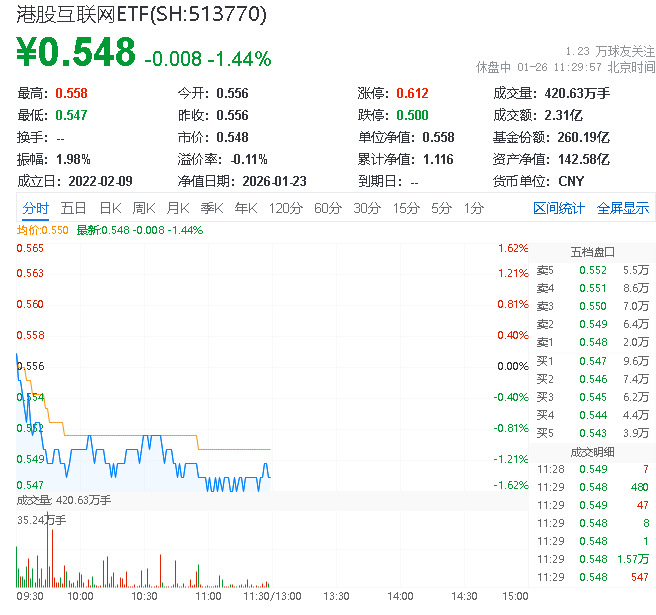The width and height of the screenshot is (656, 615).
Task: Select the 买1 bid row at 0.547
Action: click(591, 361)
